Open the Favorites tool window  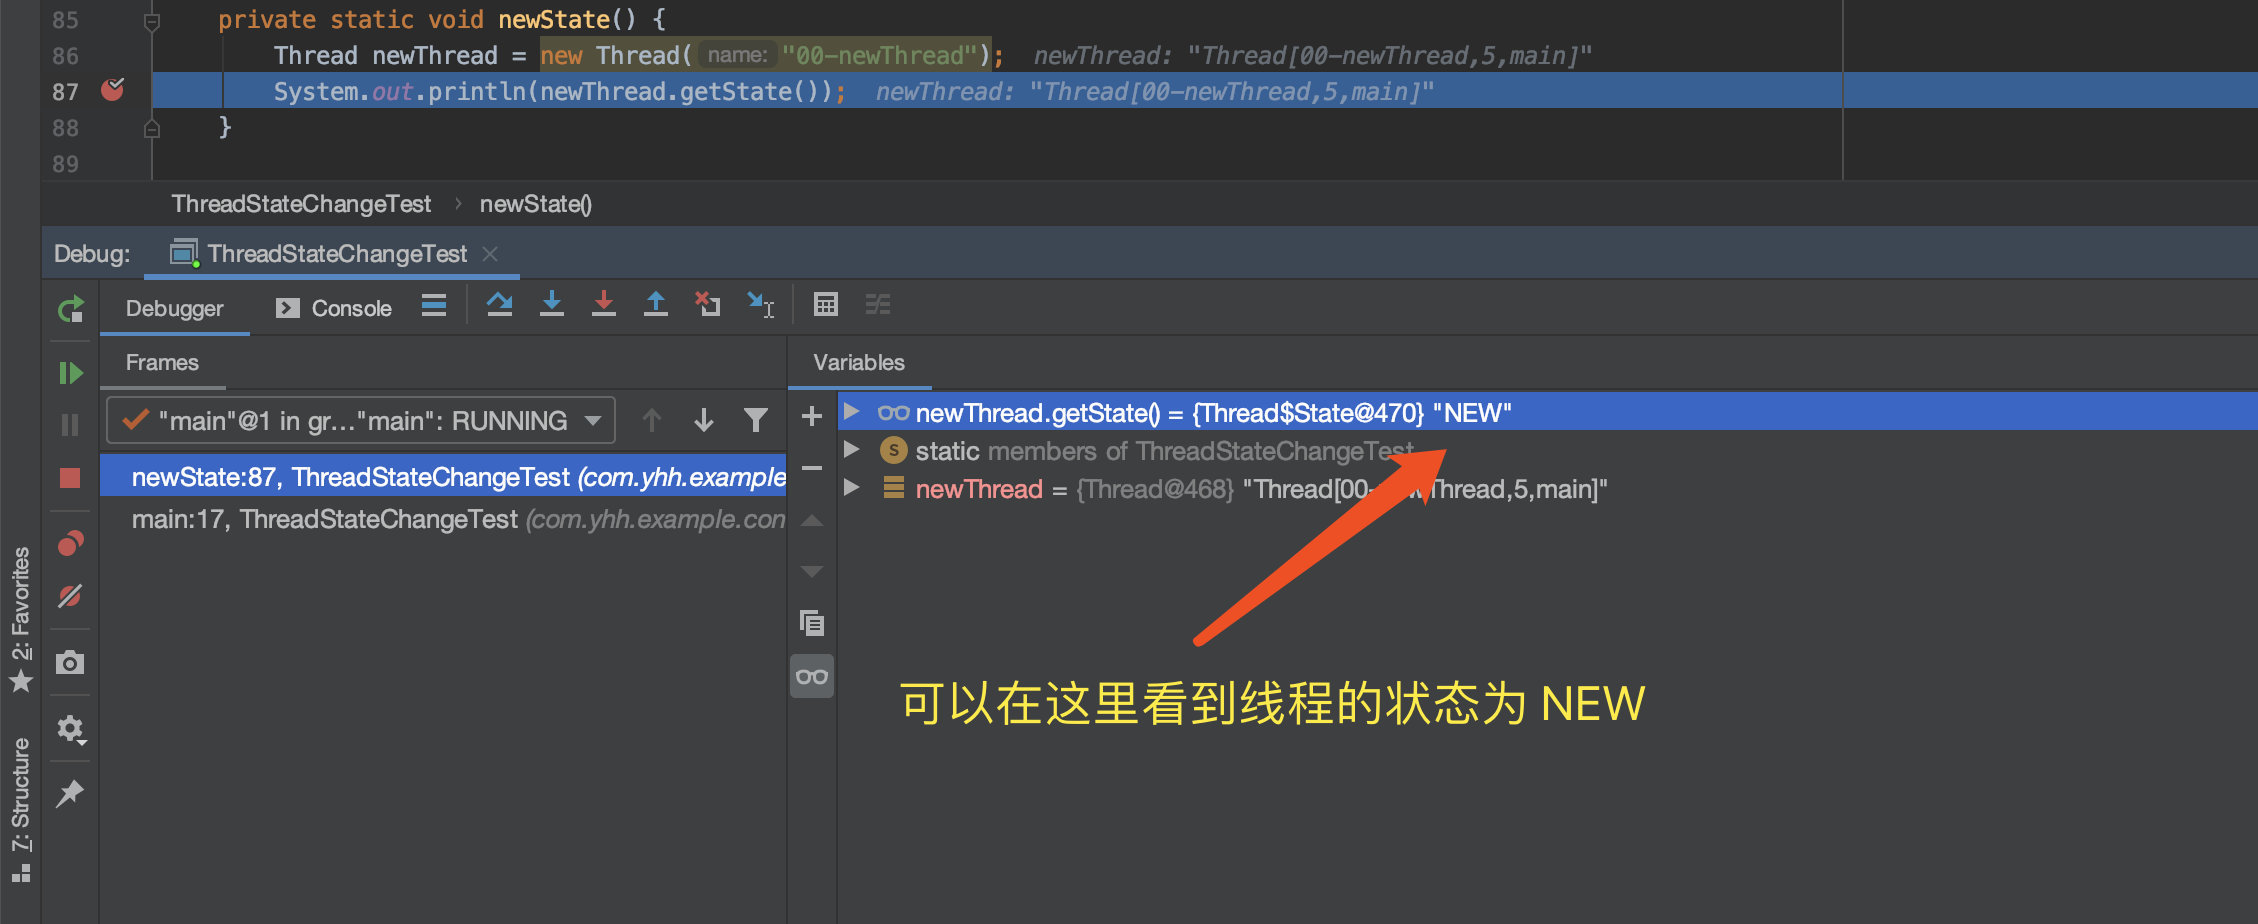click(21, 620)
